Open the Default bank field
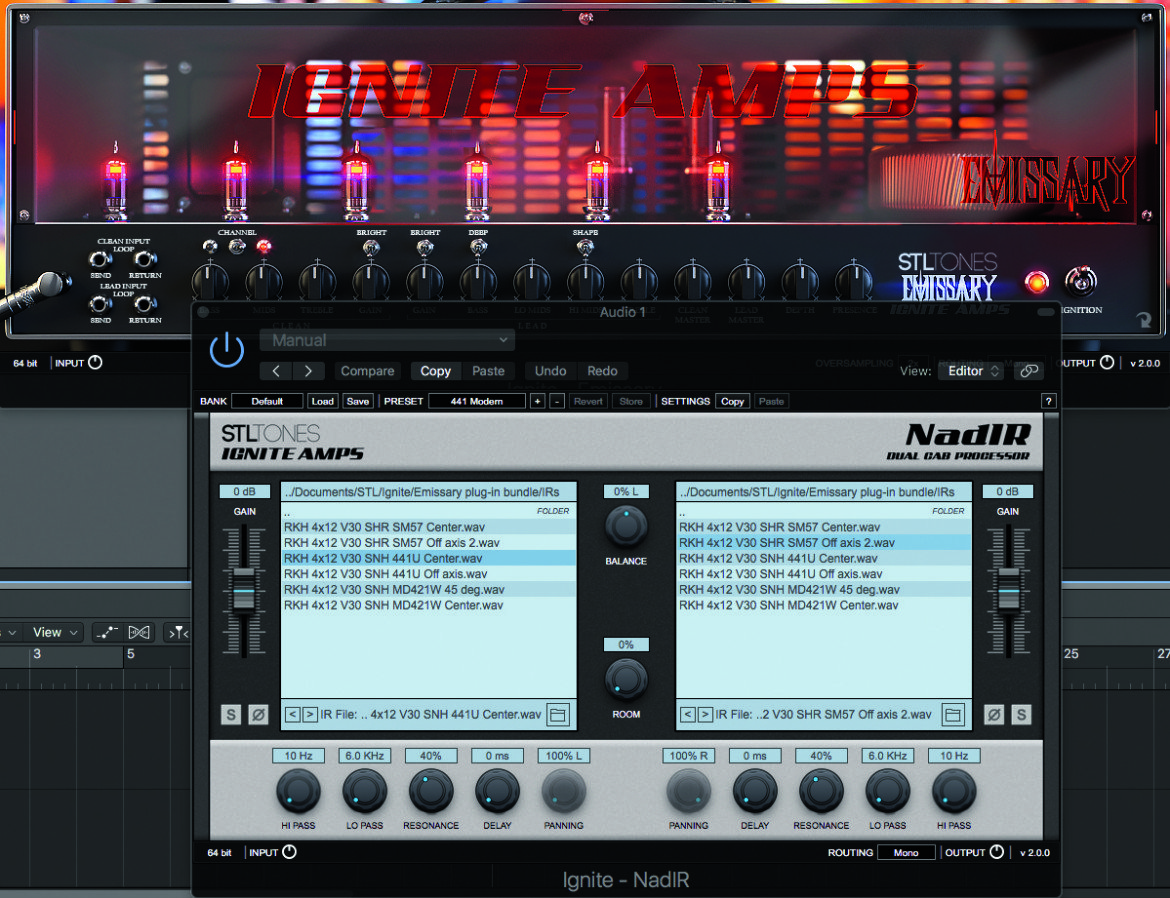Image resolution: width=1170 pixels, height=898 pixels. click(x=267, y=402)
